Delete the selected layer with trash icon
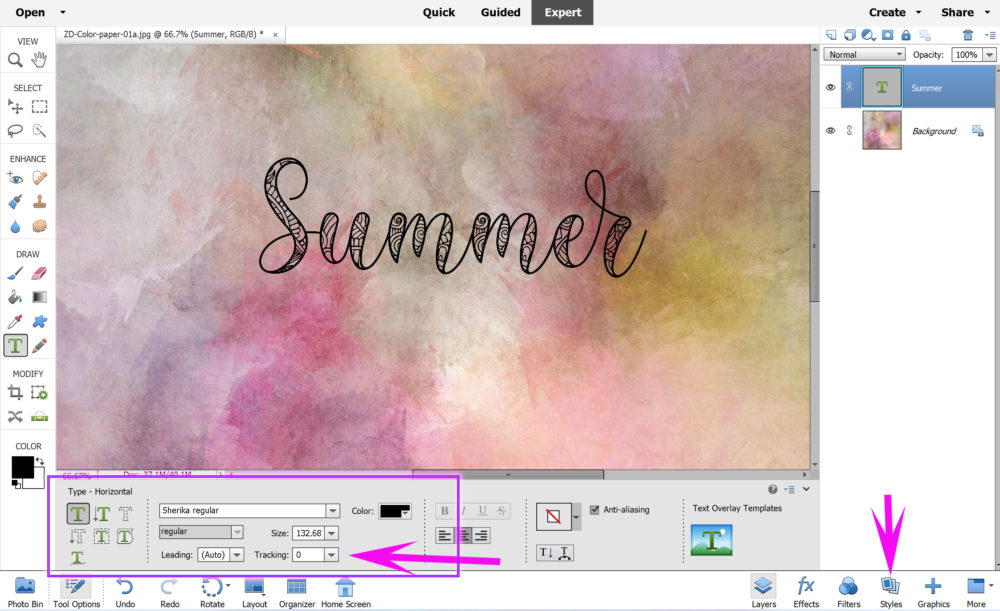 click(x=967, y=35)
